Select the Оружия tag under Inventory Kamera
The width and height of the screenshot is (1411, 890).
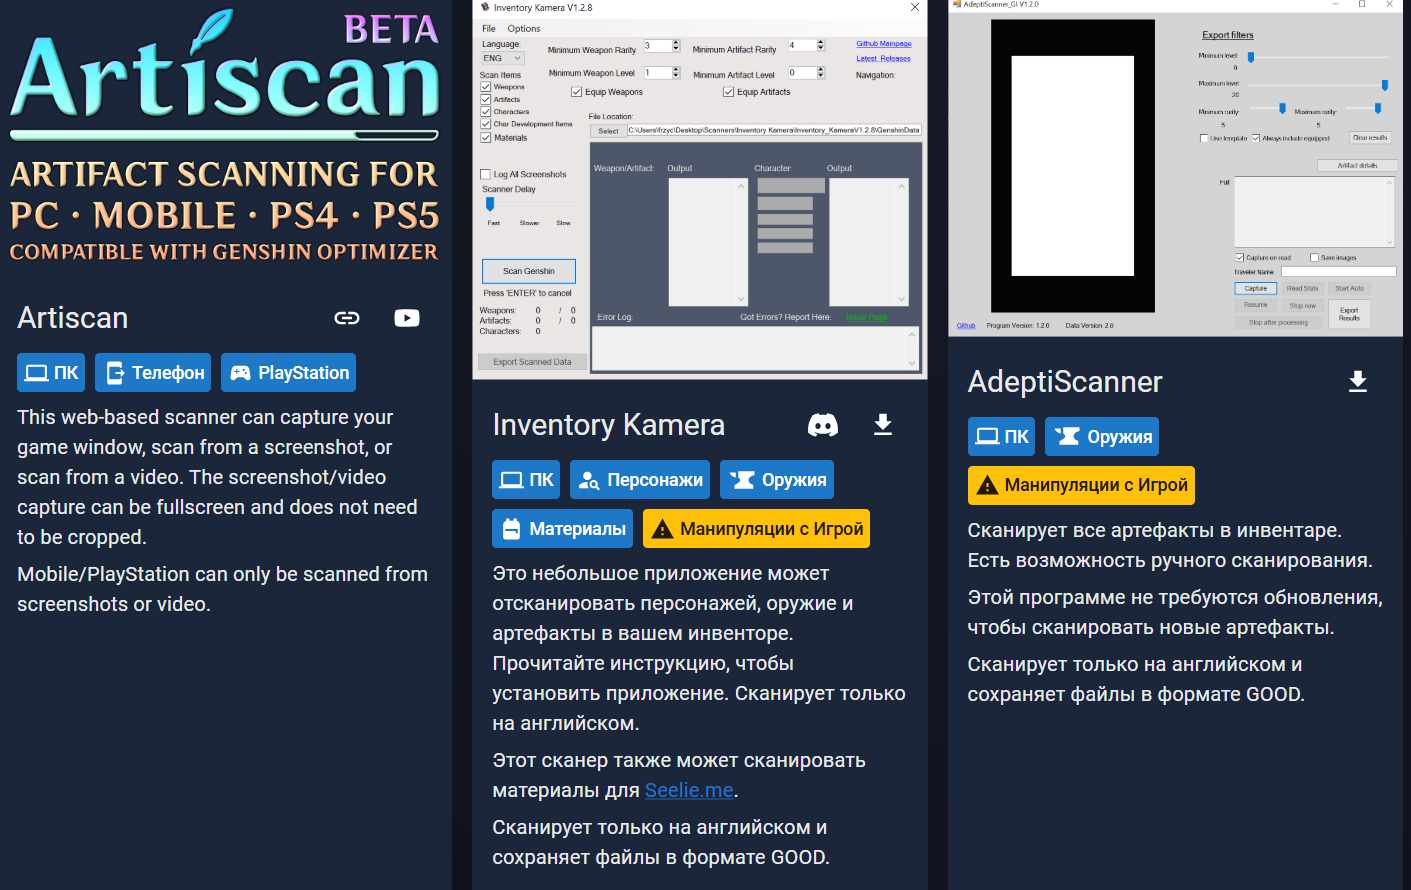777,480
